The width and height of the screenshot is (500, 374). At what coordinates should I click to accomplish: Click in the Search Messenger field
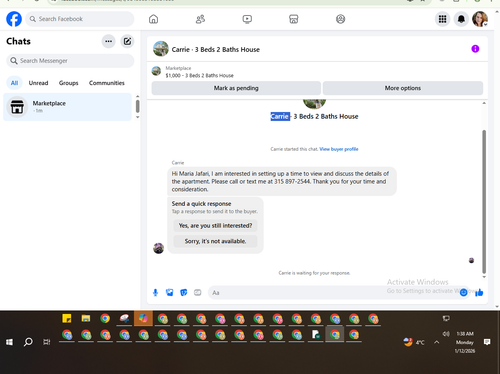tap(70, 61)
